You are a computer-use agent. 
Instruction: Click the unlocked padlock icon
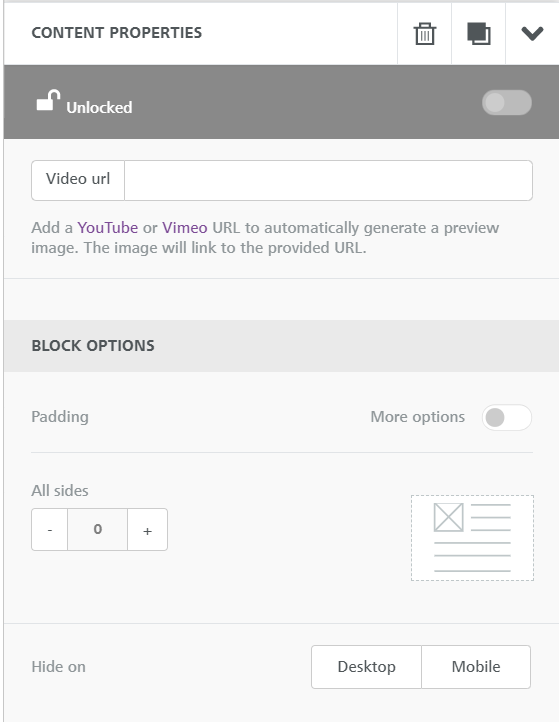click(x=48, y=100)
